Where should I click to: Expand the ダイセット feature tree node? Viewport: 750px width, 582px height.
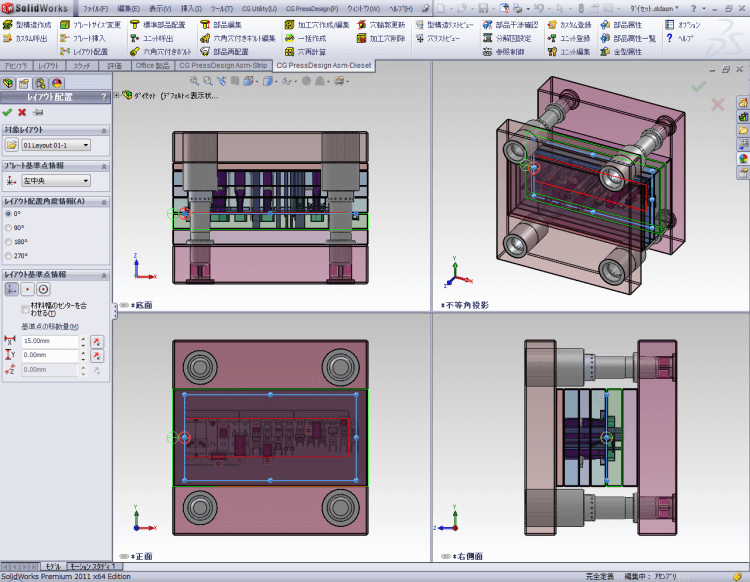pos(117,95)
